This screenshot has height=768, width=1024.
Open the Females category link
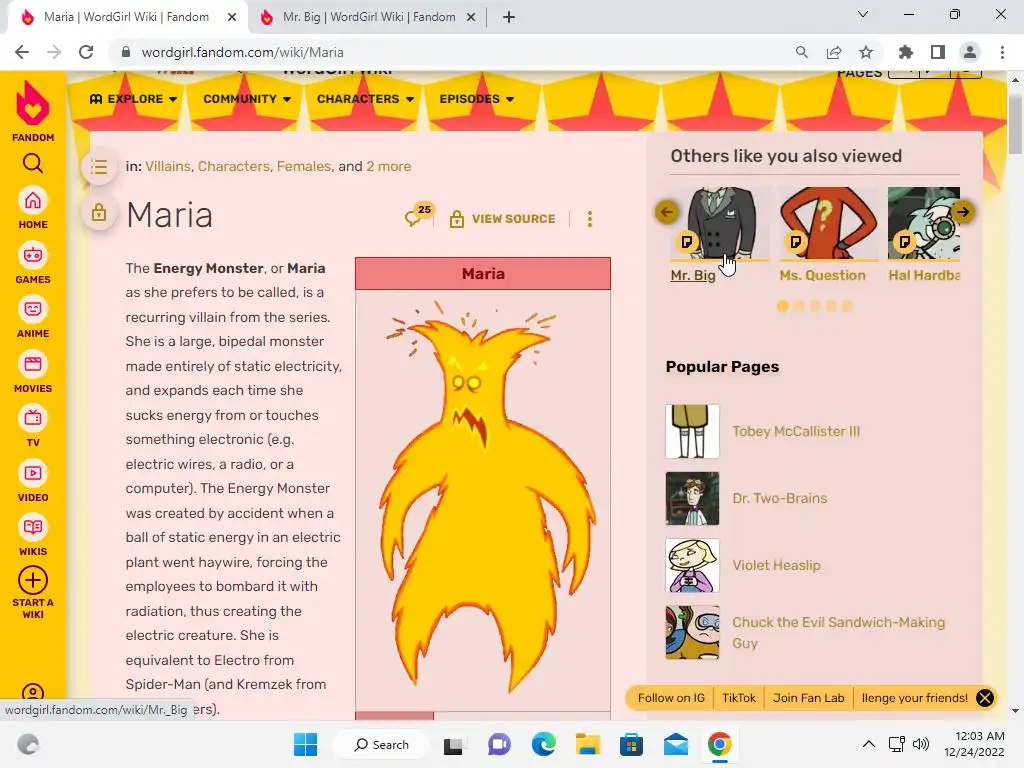coord(304,167)
